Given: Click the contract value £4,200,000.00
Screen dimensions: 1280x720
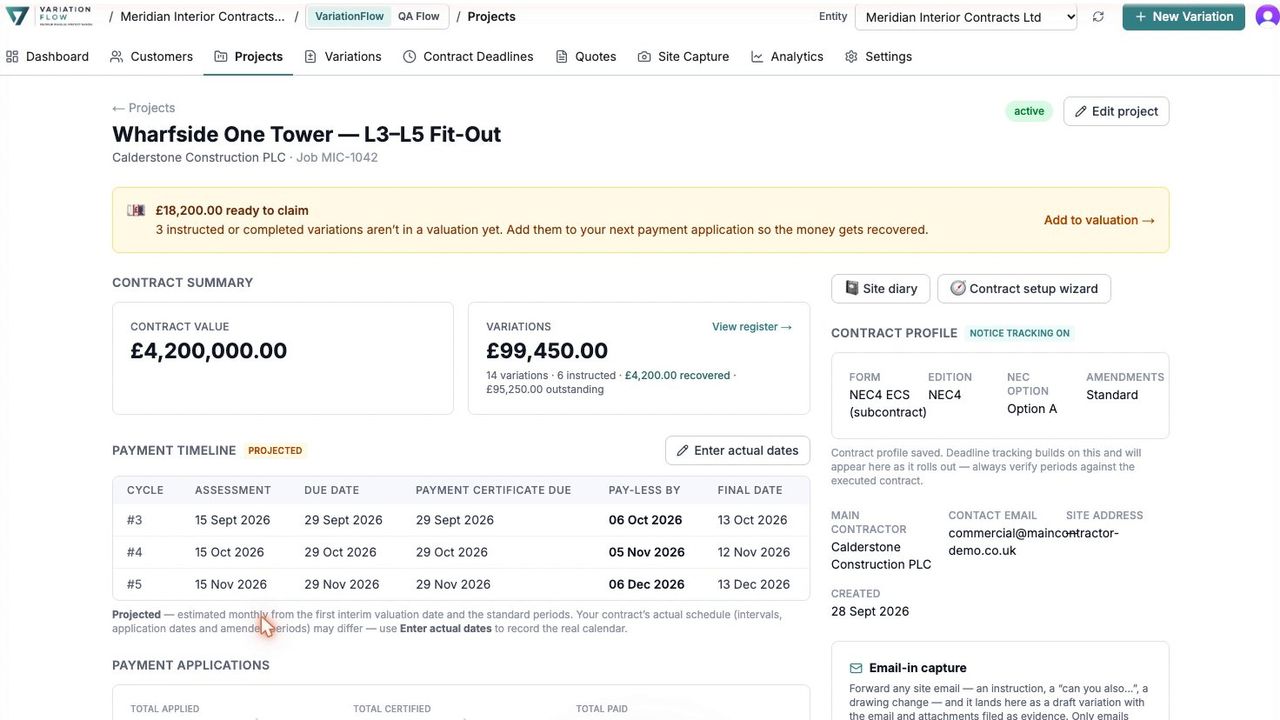Looking at the screenshot, I should [x=209, y=351].
